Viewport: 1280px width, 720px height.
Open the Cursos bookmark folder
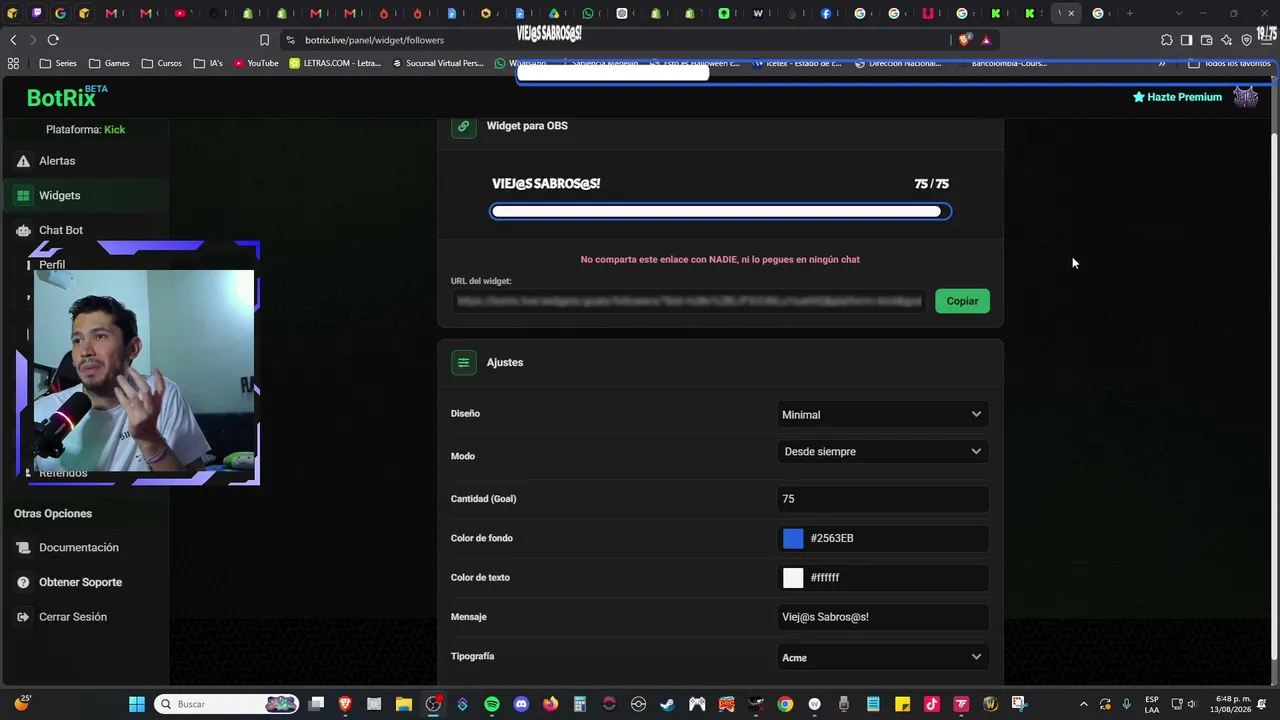point(162,63)
